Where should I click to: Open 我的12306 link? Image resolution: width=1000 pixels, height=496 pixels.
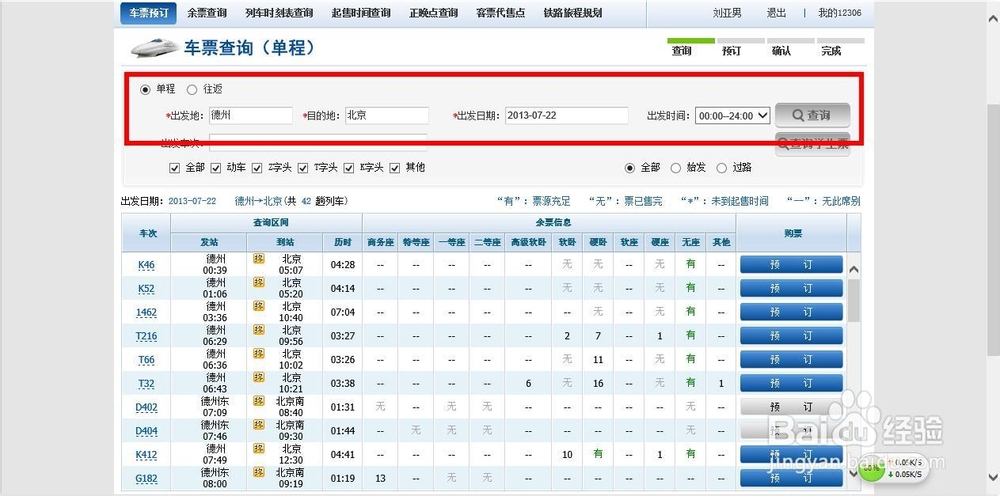coord(839,13)
